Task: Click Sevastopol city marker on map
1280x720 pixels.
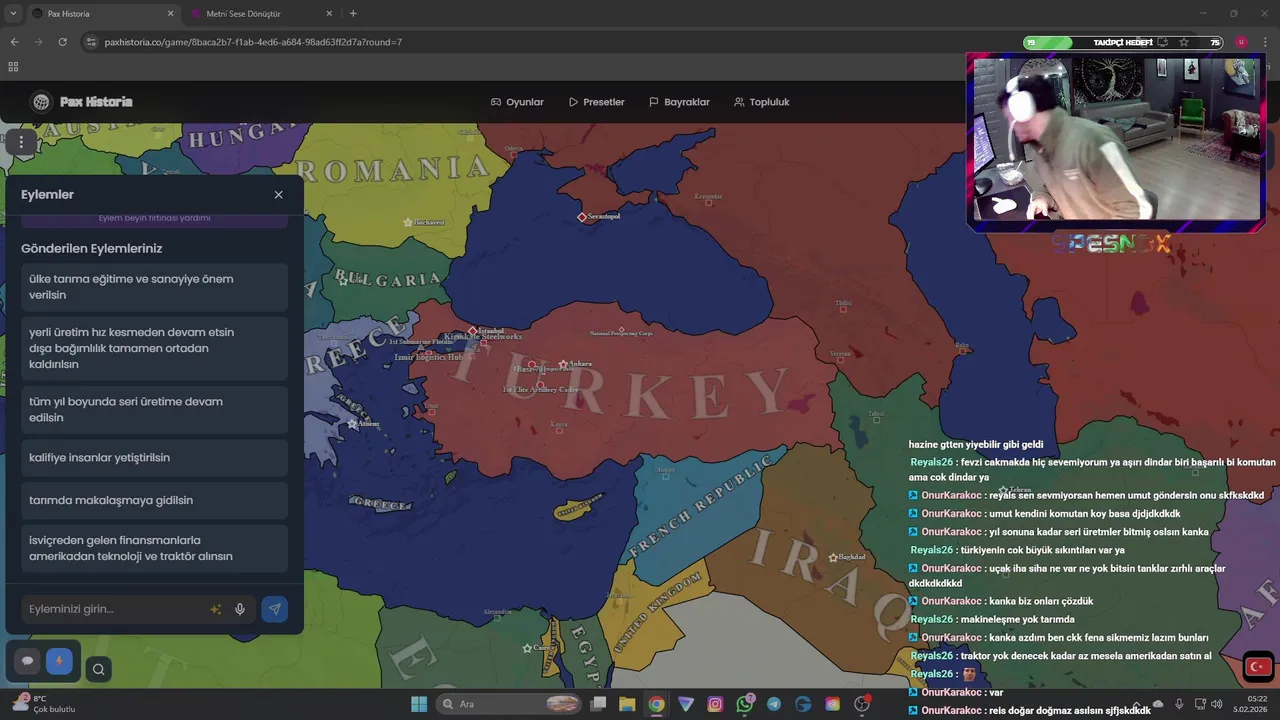Action: (x=582, y=217)
